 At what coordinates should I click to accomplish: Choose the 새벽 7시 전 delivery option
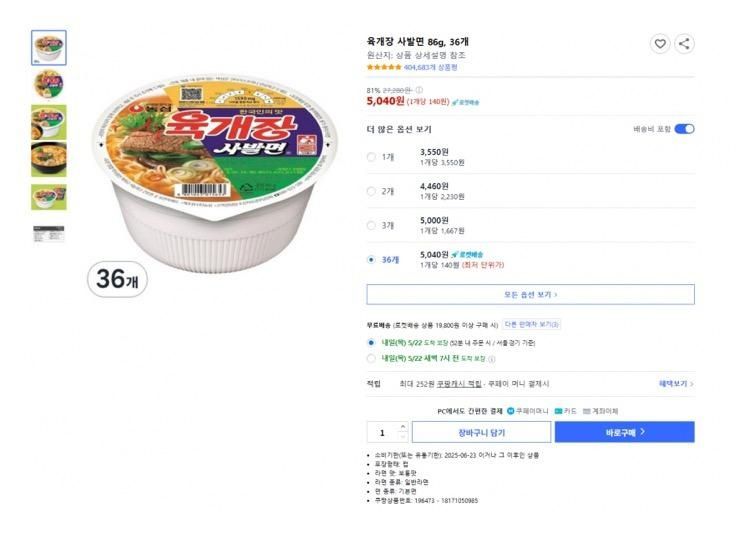(x=372, y=358)
